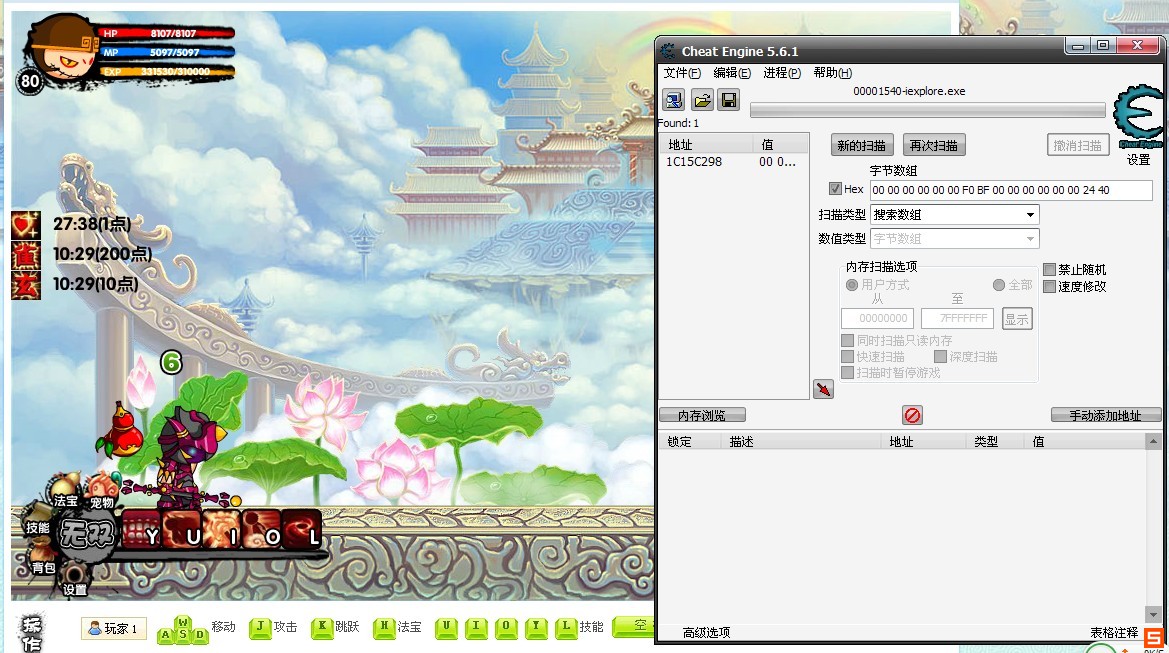Select the 用户方式 radio button

coord(851,285)
